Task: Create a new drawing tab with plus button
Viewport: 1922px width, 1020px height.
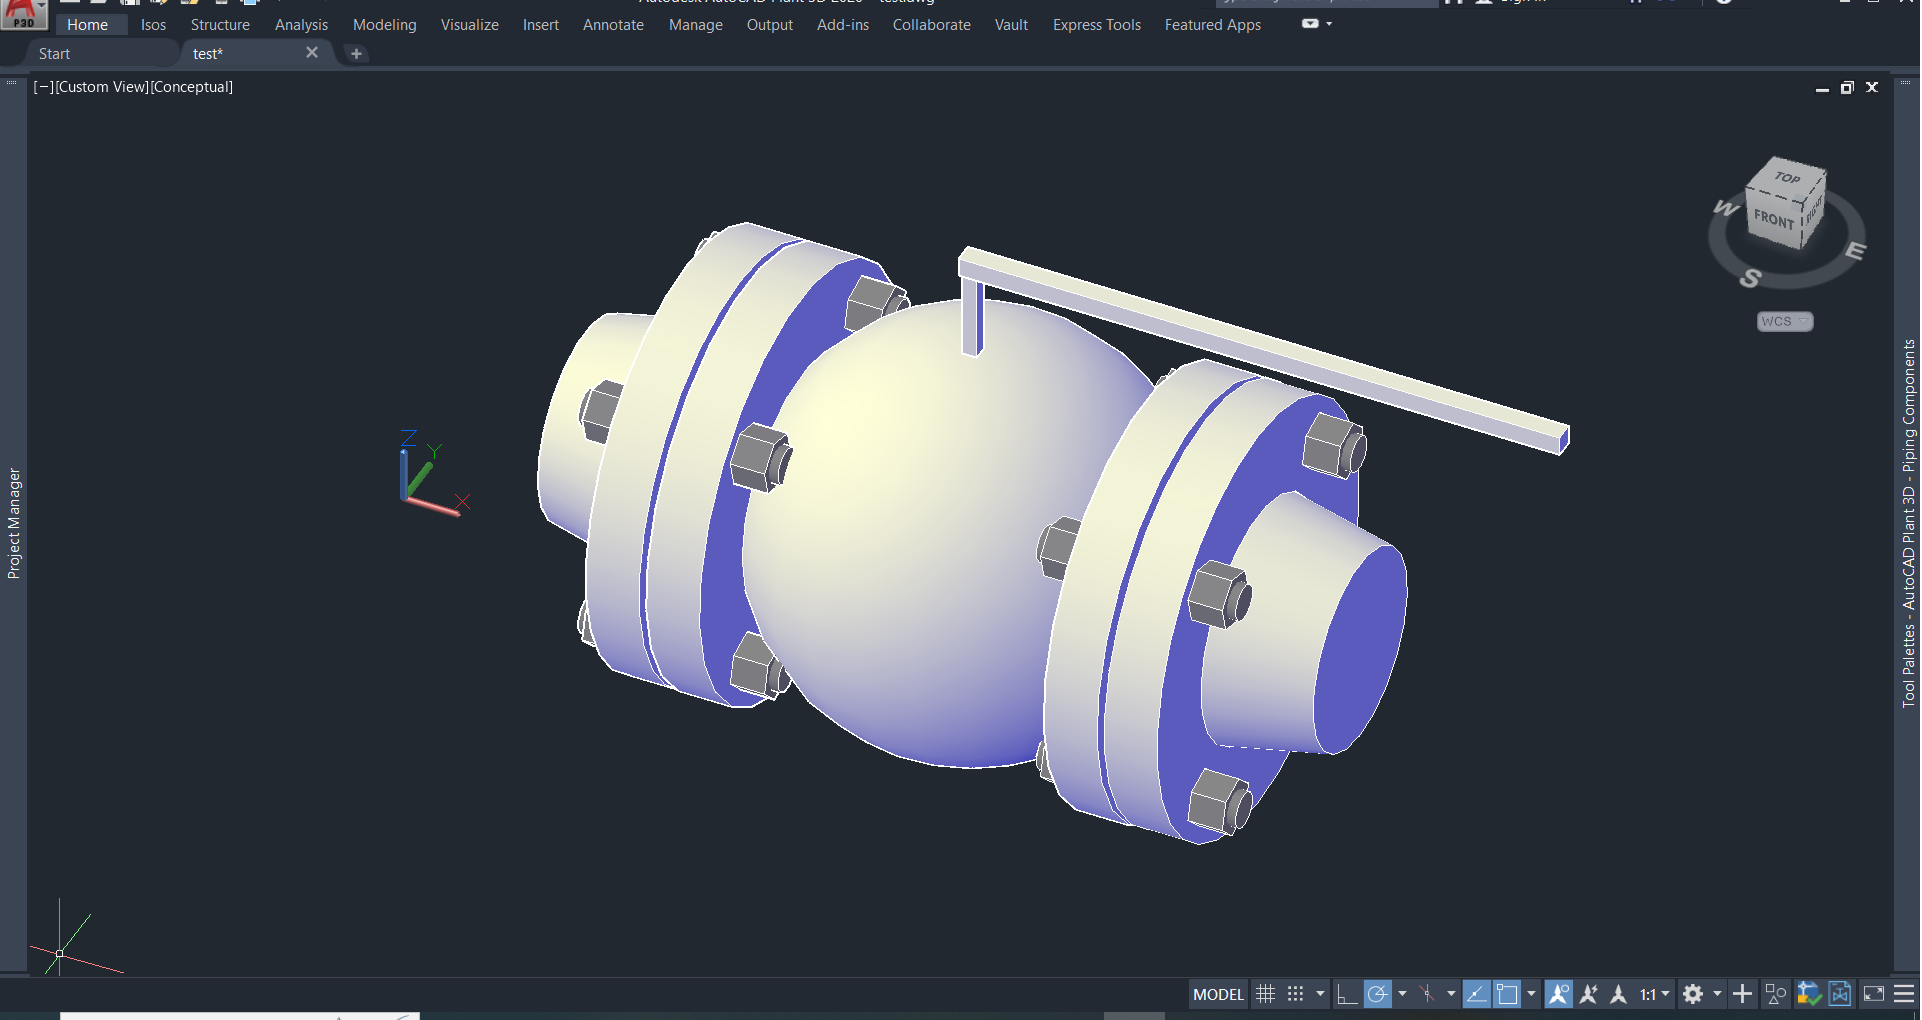Action: coord(356,54)
